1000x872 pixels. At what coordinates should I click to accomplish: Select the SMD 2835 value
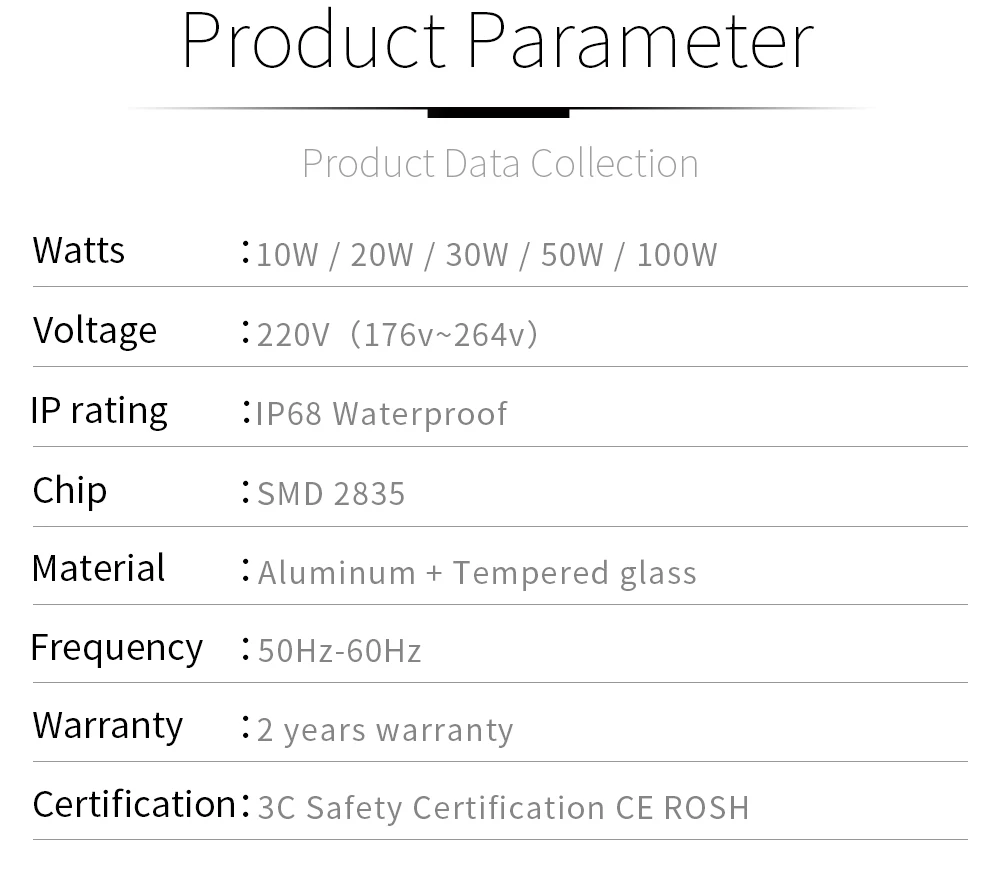click(331, 494)
